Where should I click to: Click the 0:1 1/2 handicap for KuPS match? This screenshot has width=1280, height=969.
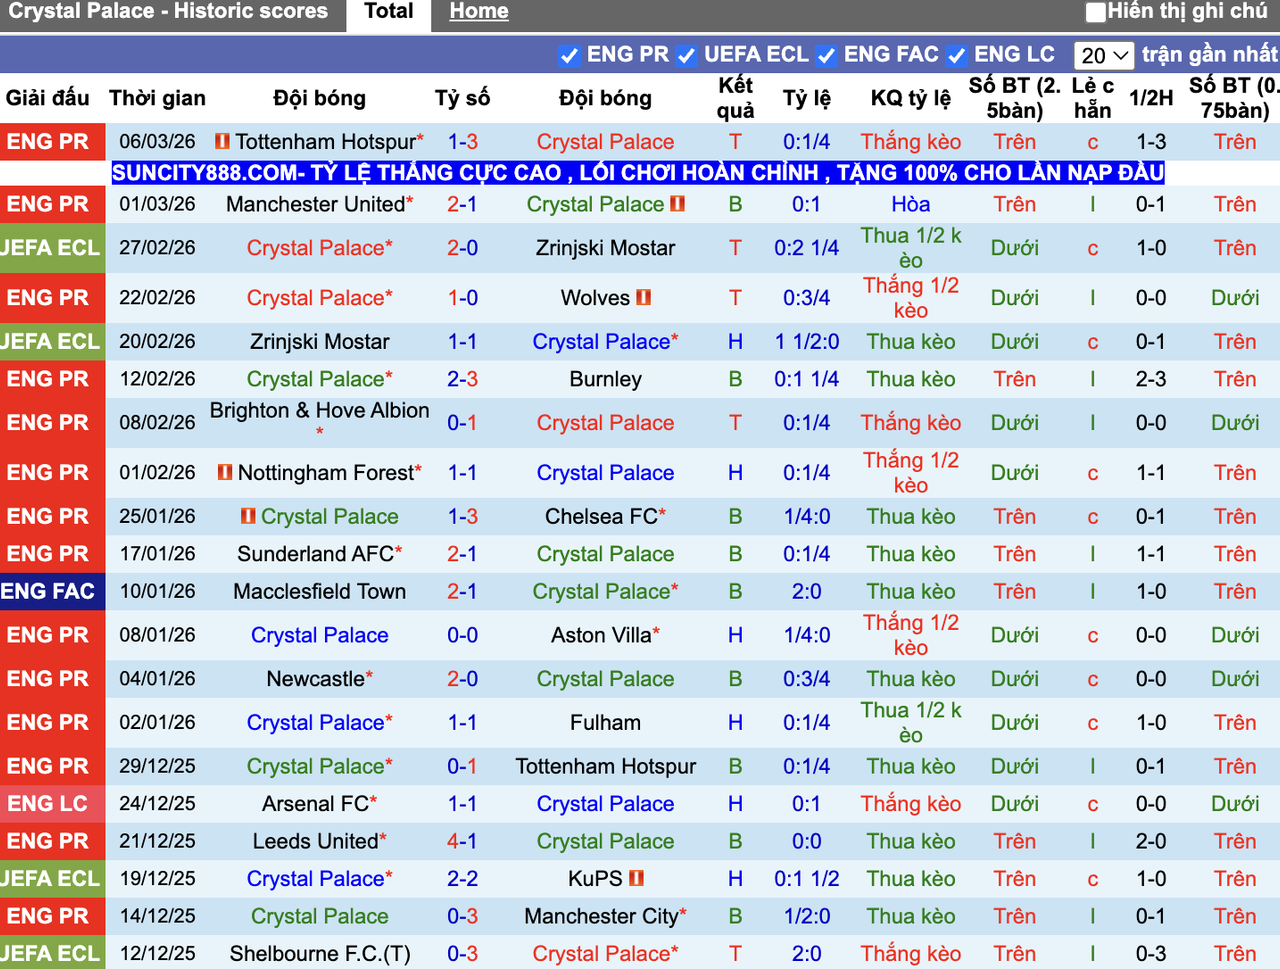[806, 879]
